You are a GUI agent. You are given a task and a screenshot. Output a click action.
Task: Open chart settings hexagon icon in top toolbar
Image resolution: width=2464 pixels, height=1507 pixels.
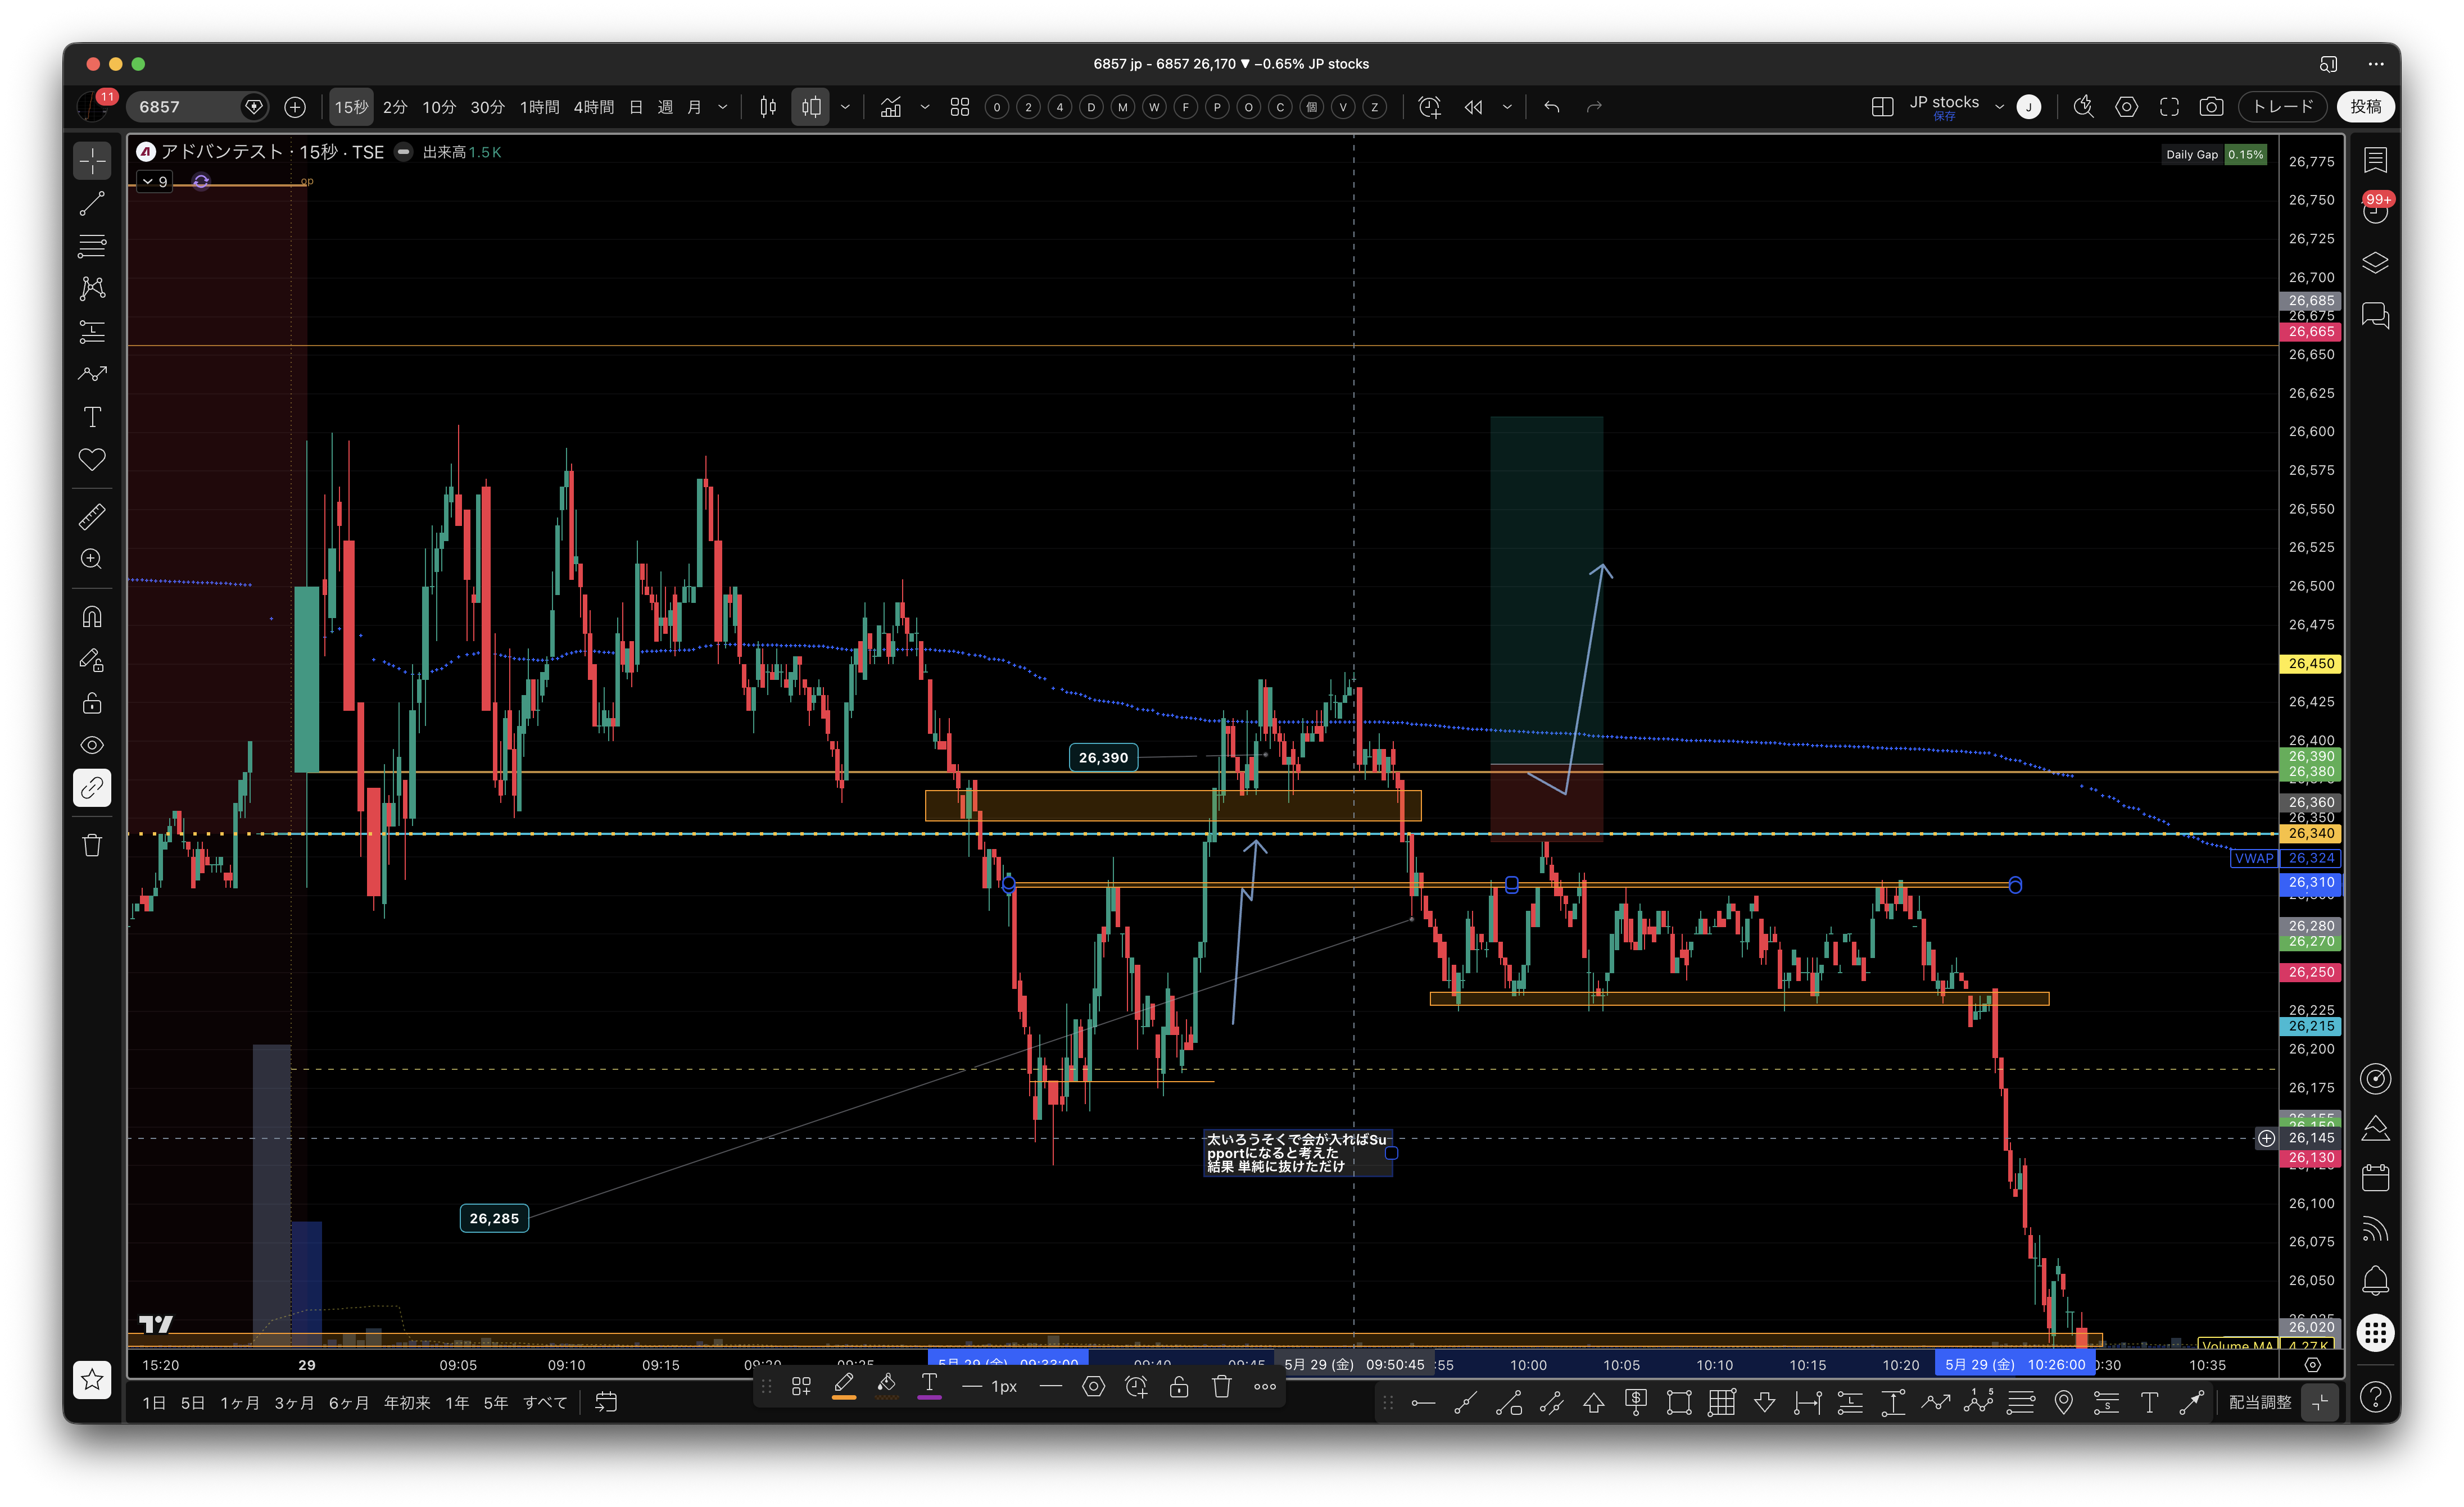(x=2127, y=107)
